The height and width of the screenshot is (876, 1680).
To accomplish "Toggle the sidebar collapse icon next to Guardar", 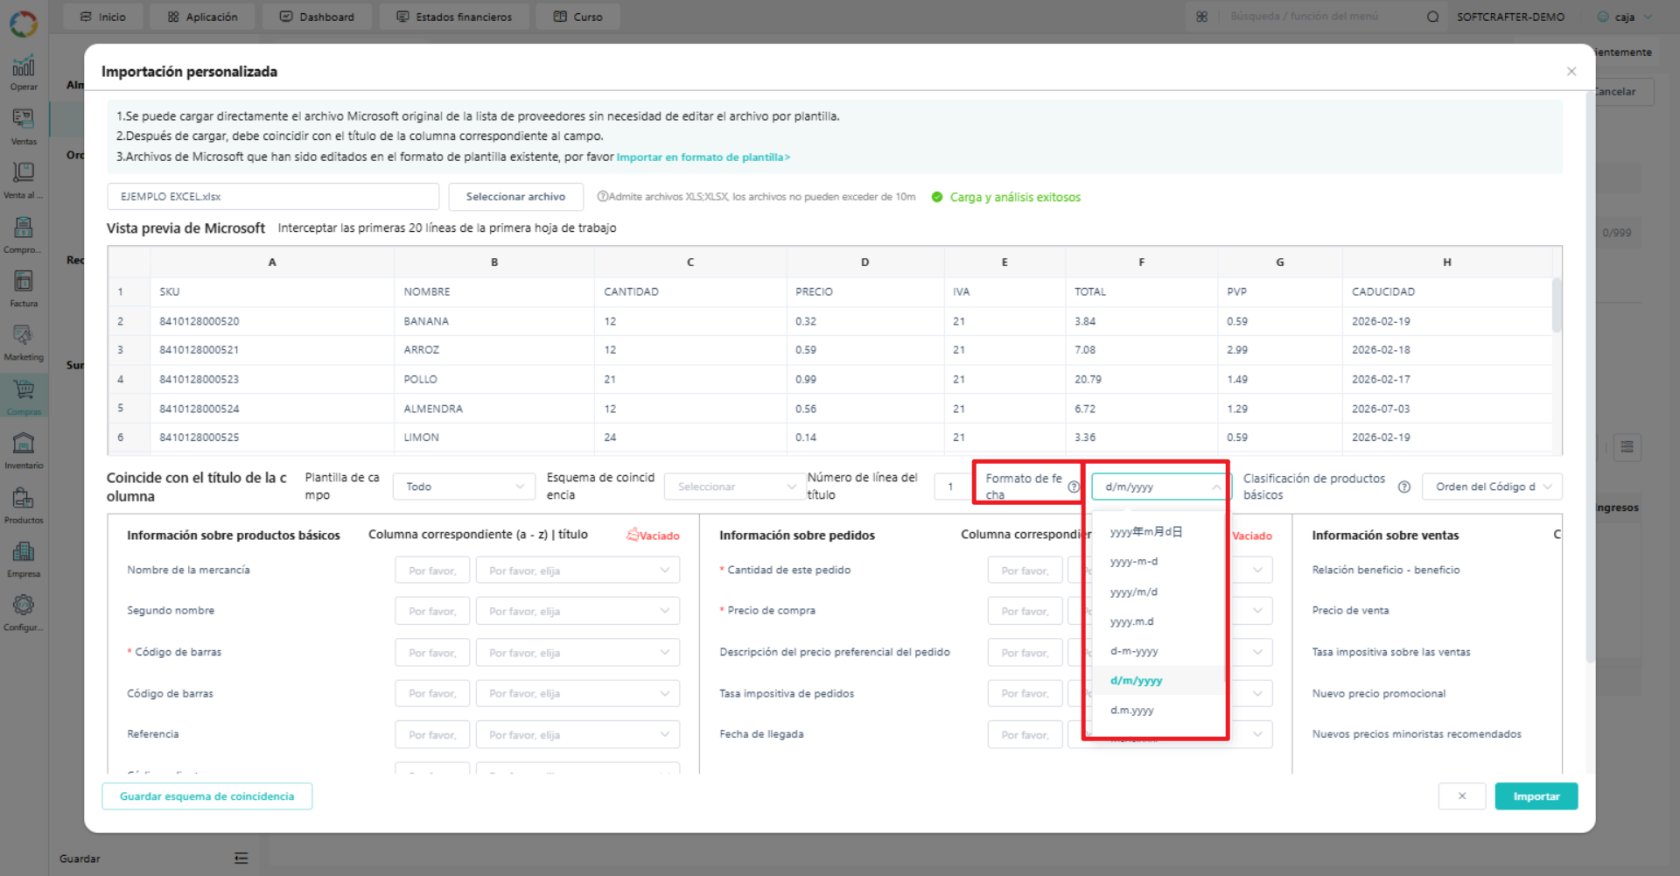I will pyautogui.click(x=241, y=858).
